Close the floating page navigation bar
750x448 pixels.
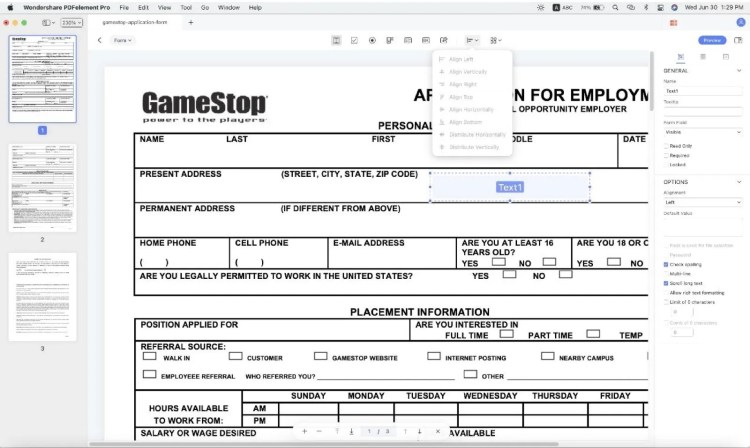(x=438, y=431)
